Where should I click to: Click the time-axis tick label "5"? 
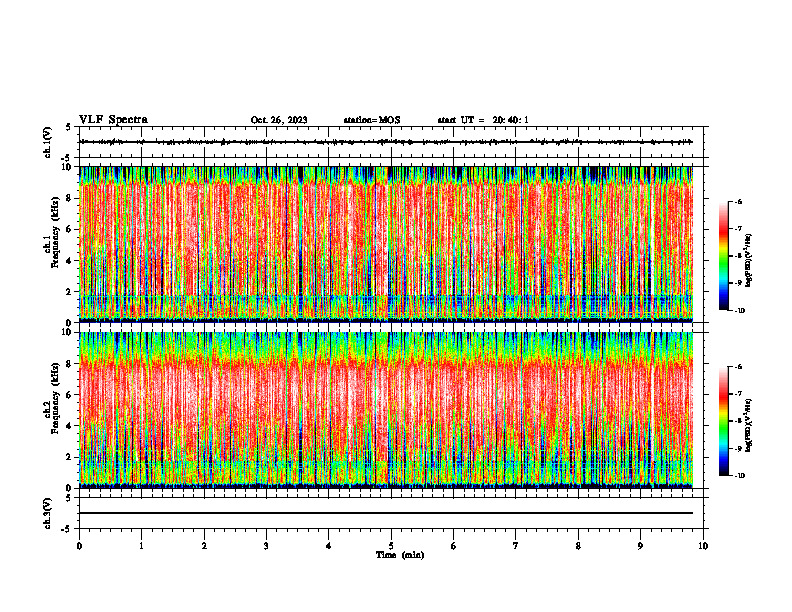pyautogui.click(x=391, y=546)
